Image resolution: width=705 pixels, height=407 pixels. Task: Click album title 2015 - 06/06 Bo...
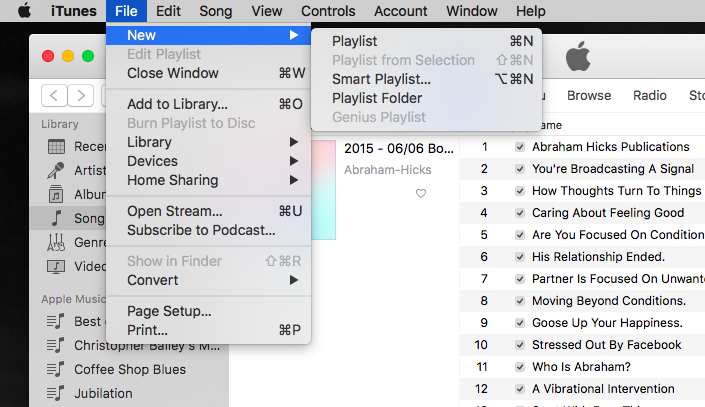[x=399, y=148]
